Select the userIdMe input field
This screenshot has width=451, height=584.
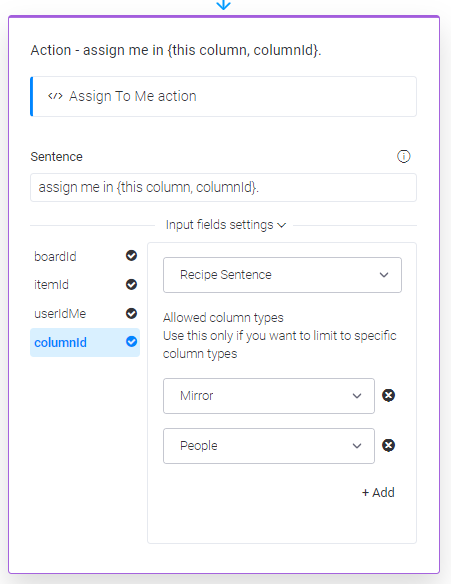[85, 314]
